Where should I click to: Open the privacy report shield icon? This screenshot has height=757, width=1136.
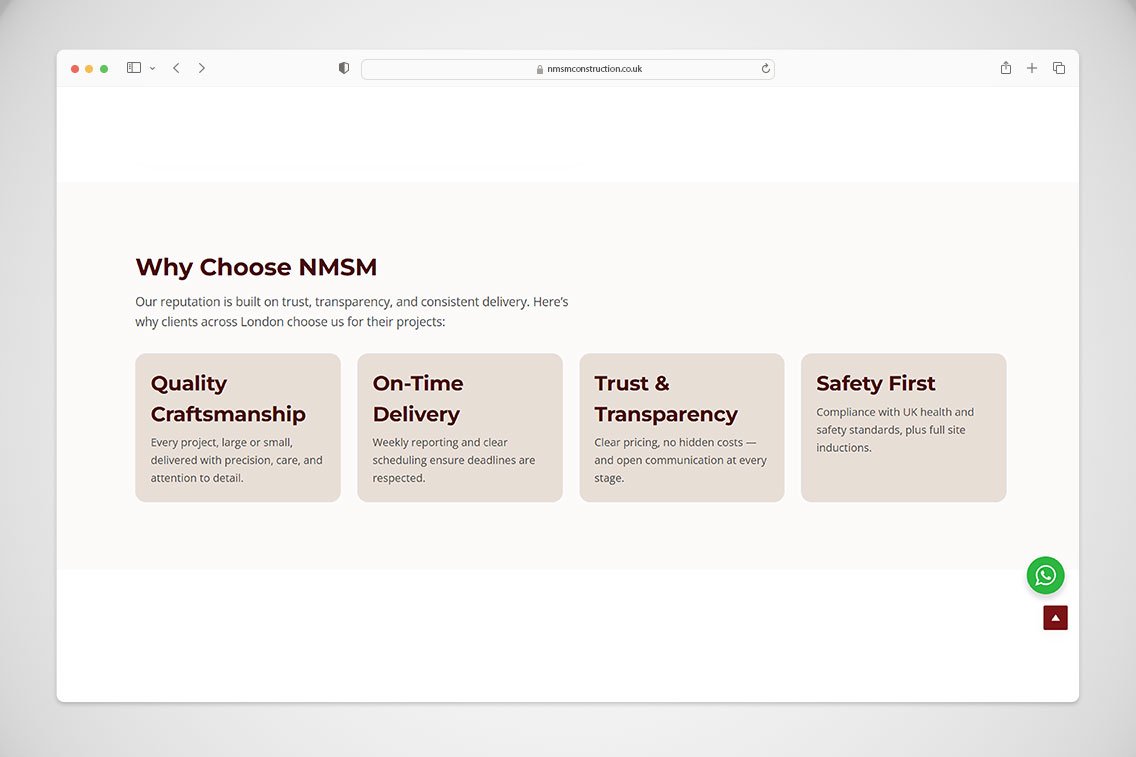pyautogui.click(x=344, y=68)
